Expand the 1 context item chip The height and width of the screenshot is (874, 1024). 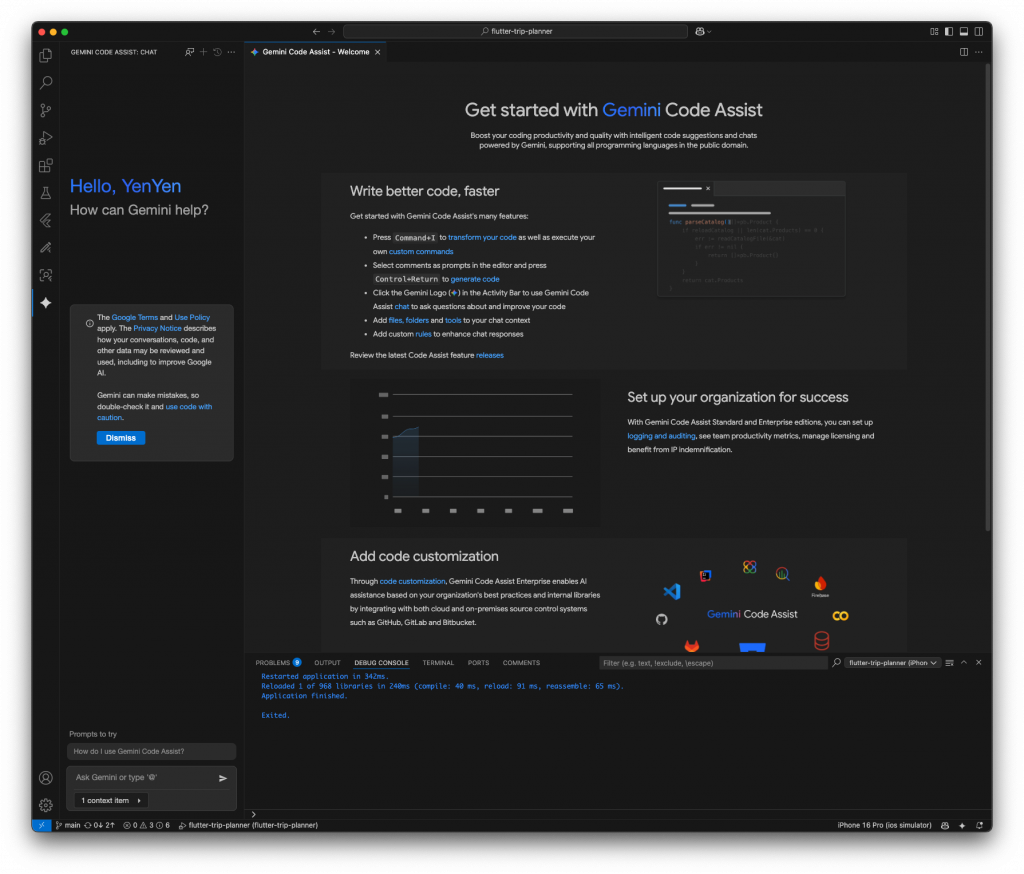(111, 800)
